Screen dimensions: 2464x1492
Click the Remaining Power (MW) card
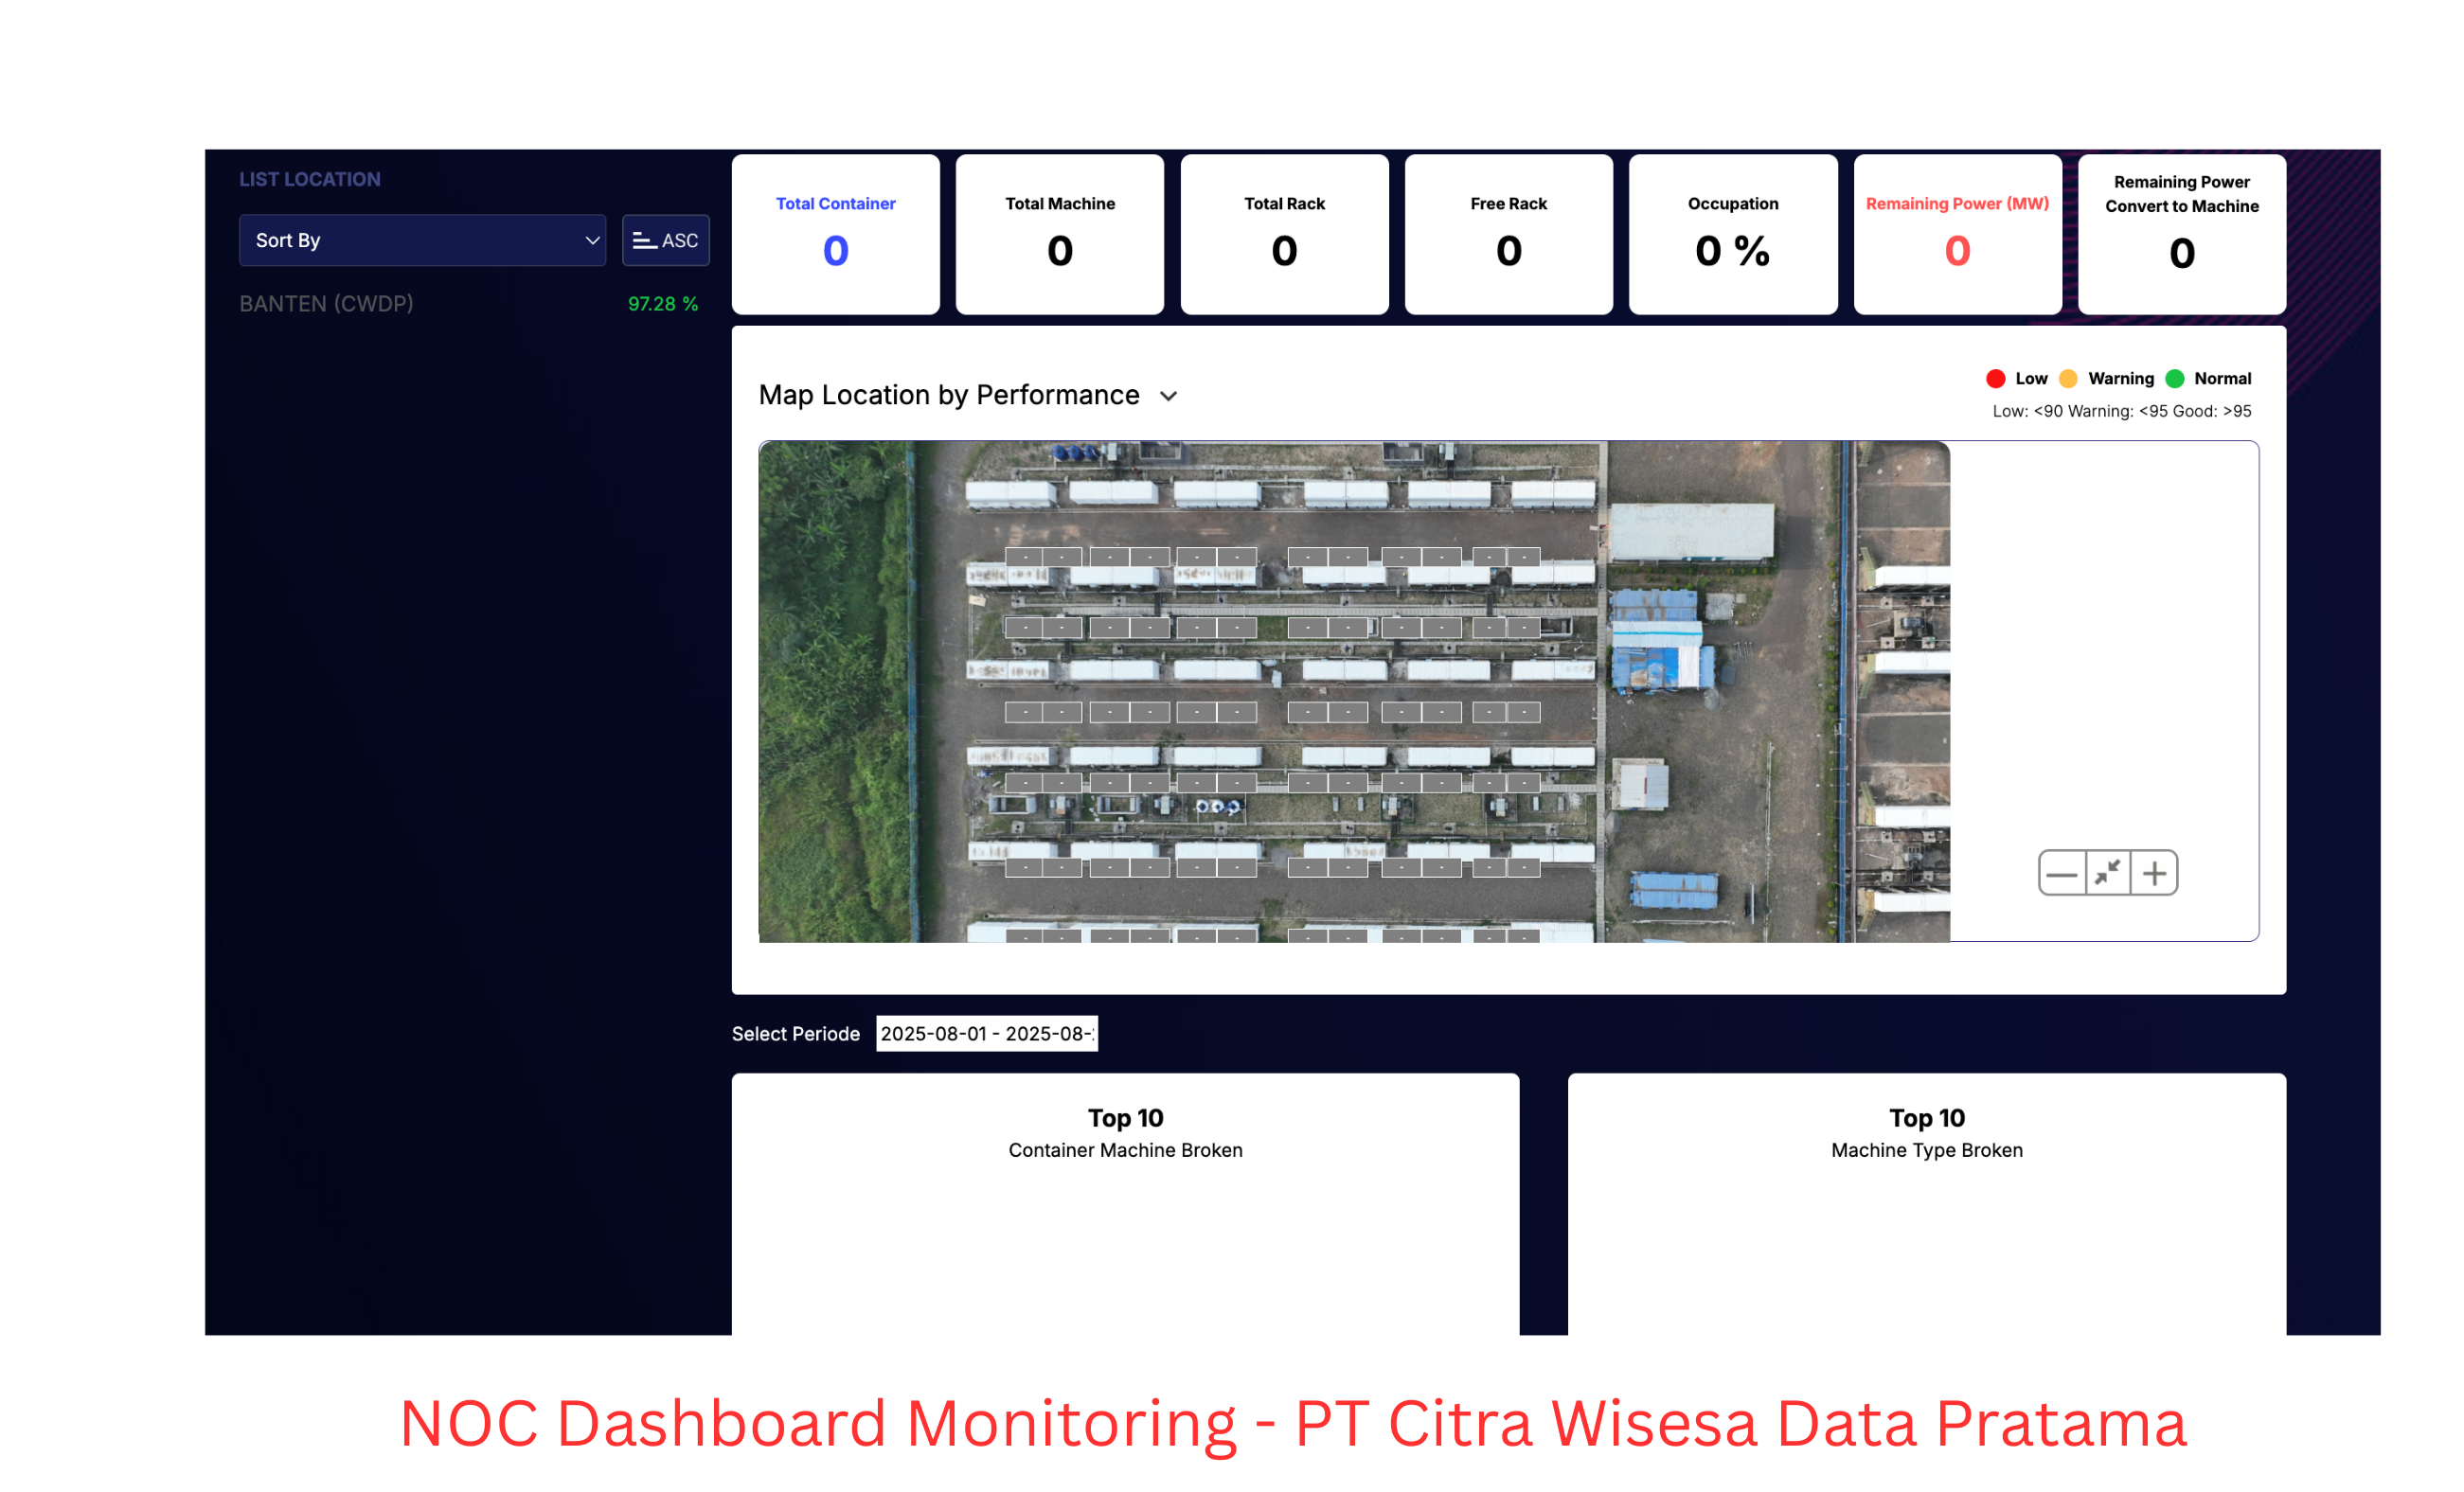click(1957, 234)
